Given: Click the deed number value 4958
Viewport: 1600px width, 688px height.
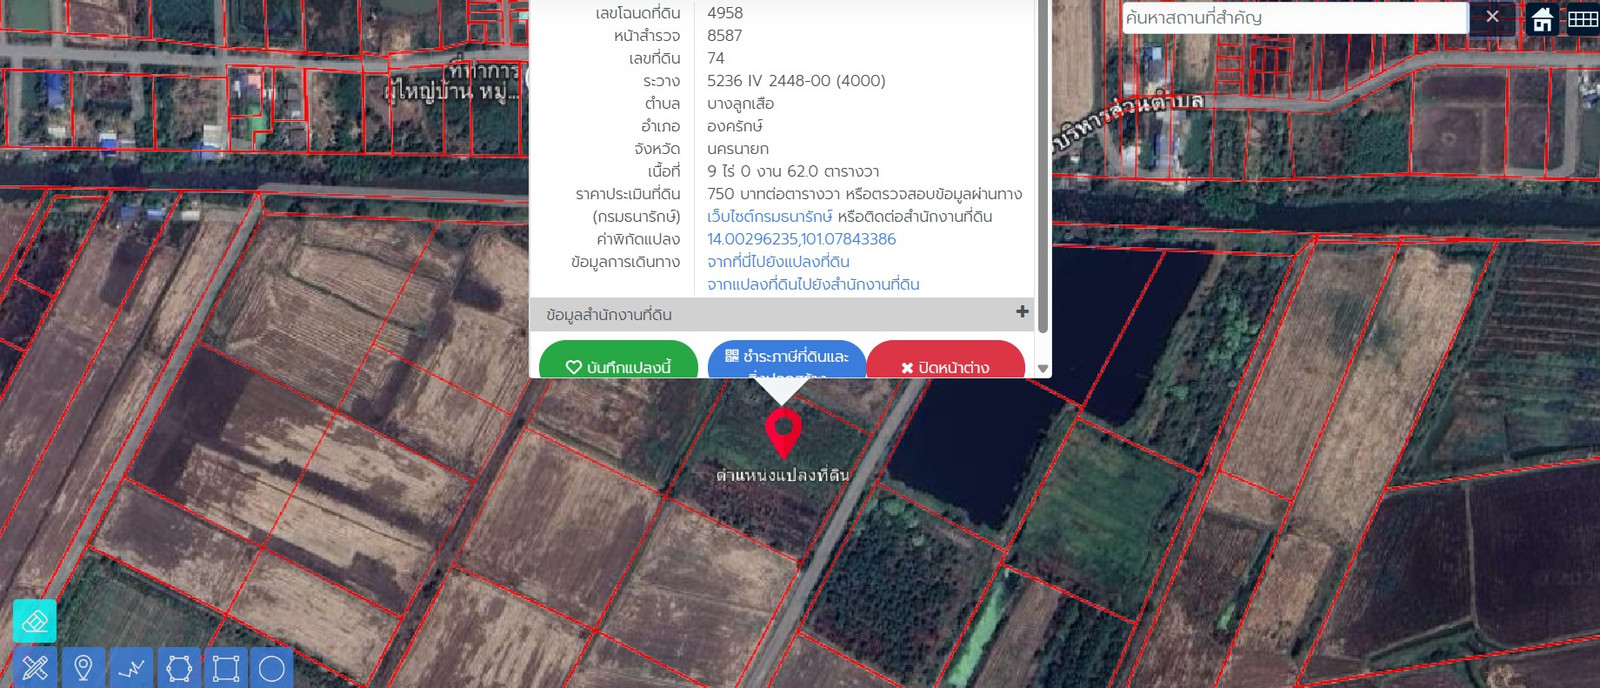Looking at the screenshot, I should pyautogui.click(x=725, y=13).
